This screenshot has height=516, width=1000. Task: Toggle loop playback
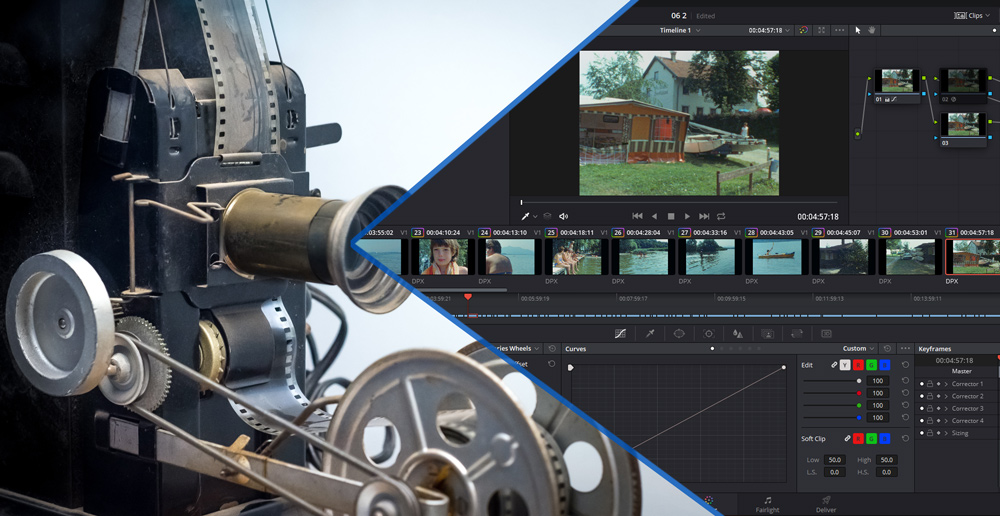[721, 216]
